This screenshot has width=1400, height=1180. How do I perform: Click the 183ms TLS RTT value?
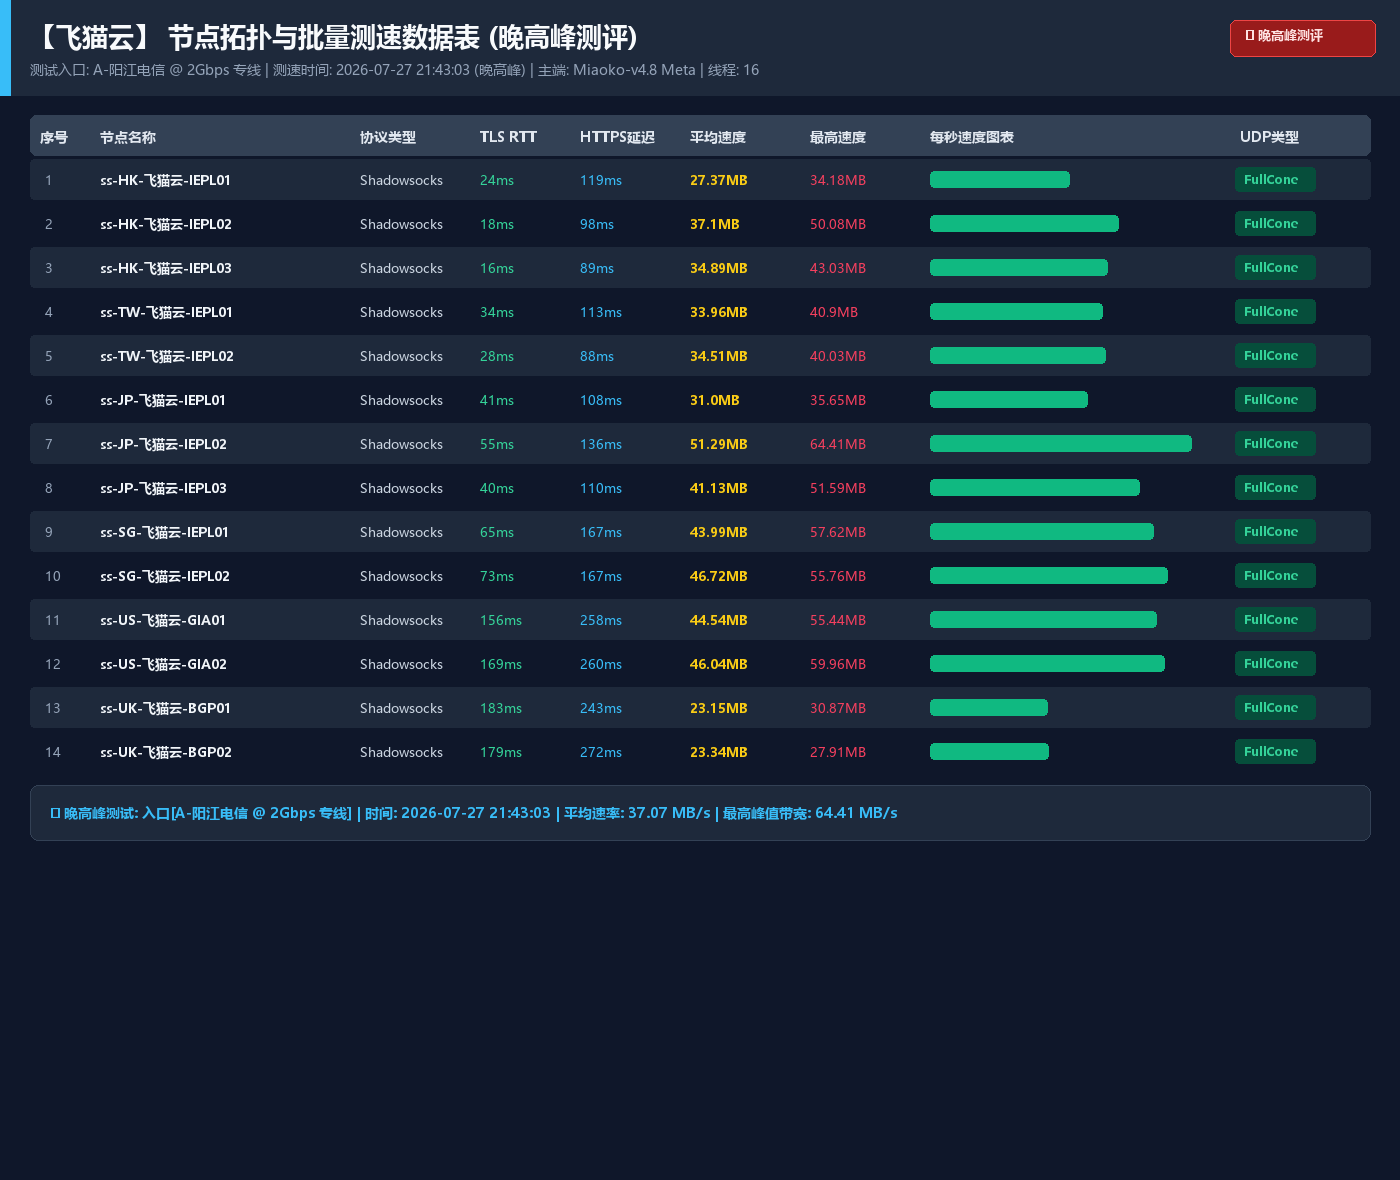coord(501,708)
